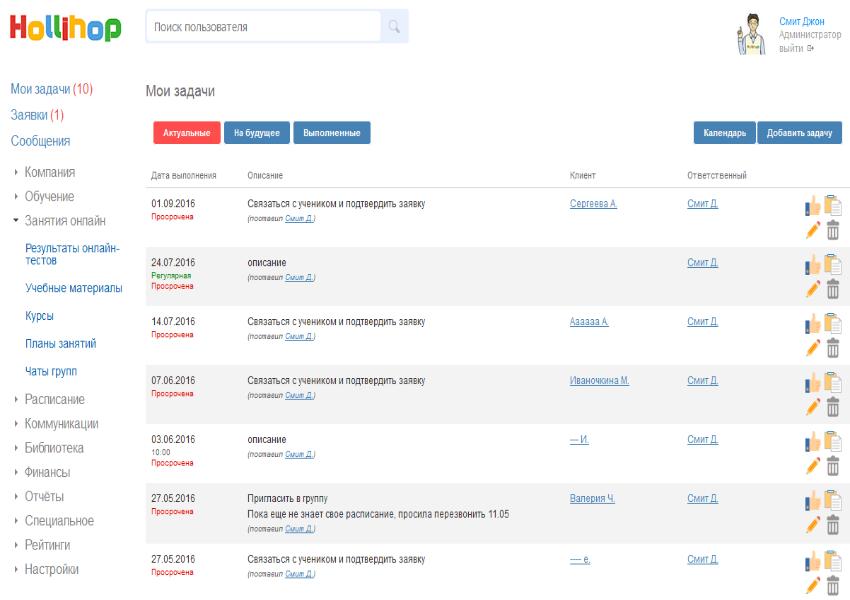Edit the 03.06.2016 task with pencil
Screen dimensions: 850x600
(x=813, y=466)
